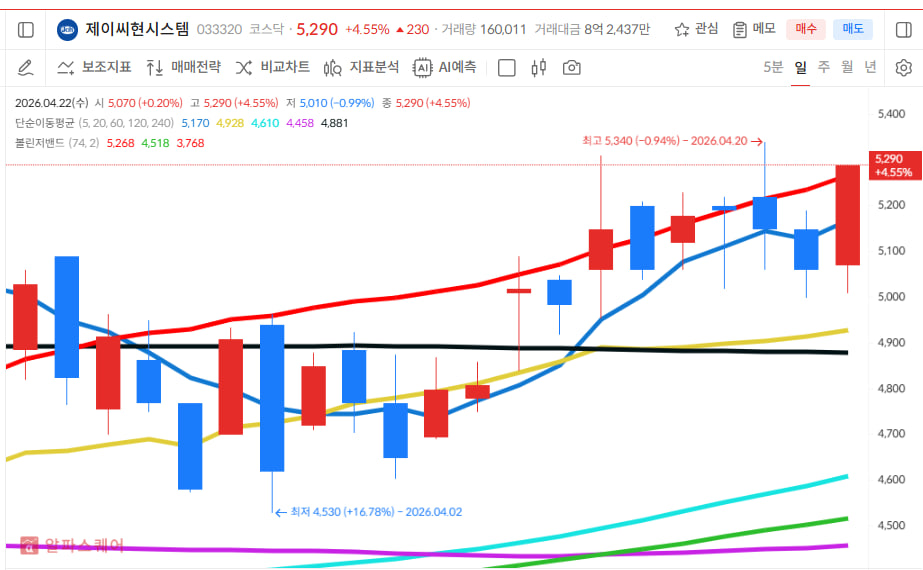Switch to 주 weekly tab
Viewport: 923px width, 570px height.
pyautogui.click(x=823, y=68)
